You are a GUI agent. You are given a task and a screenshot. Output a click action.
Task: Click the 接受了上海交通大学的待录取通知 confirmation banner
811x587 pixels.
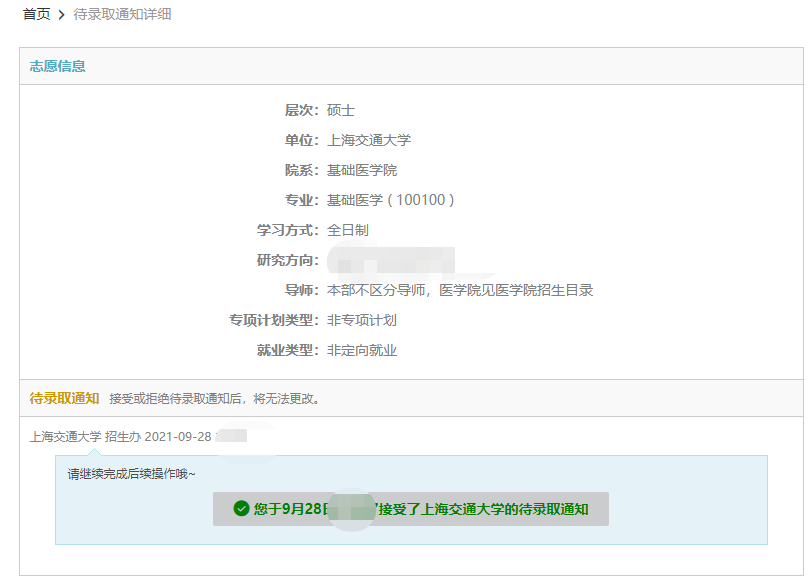point(411,509)
